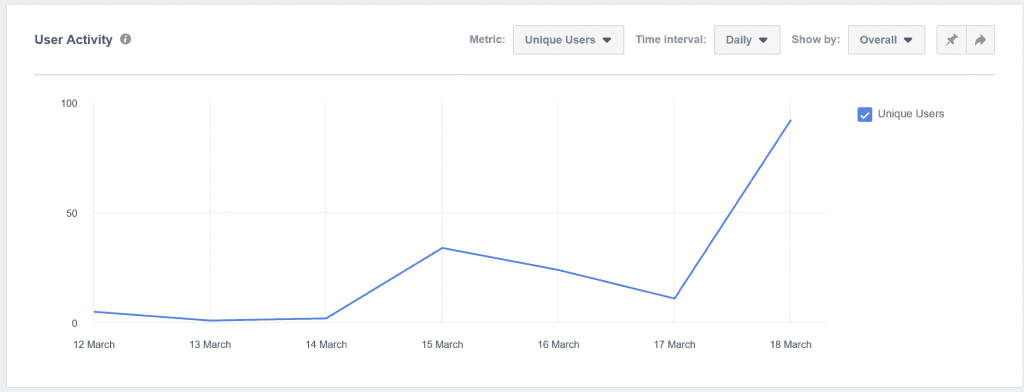This screenshot has height=392, width=1024.
Task: Click the data point at 15 March
Action: coord(442,248)
